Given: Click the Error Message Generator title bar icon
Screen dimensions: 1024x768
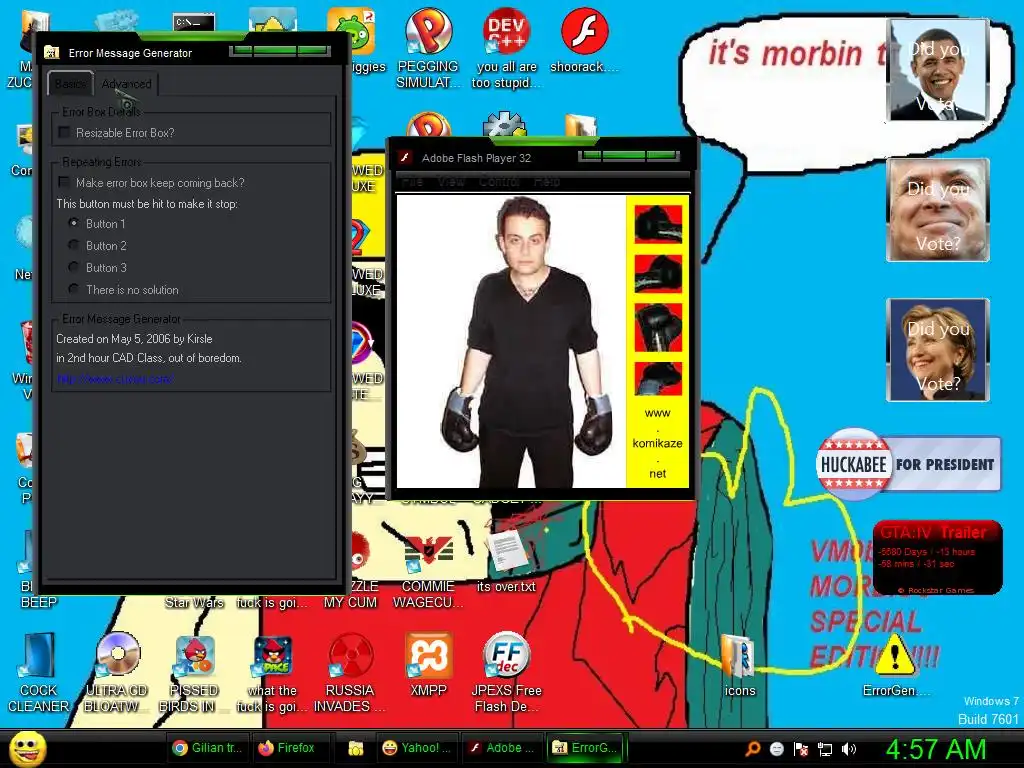Looking at the screenshot, I should 52,53.
